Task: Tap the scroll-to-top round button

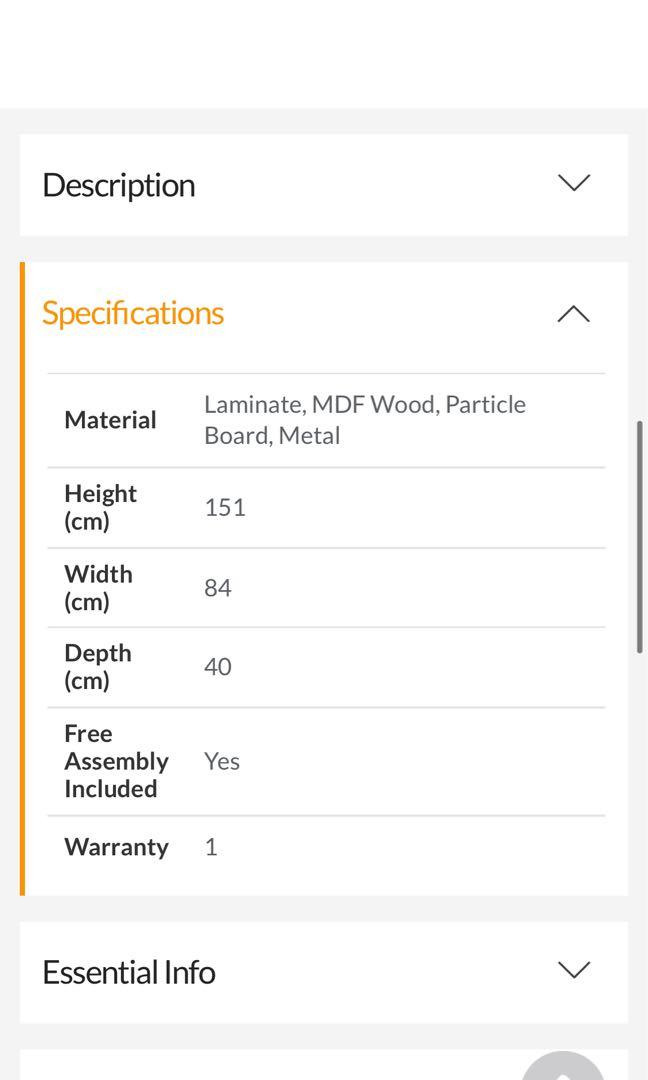Action: pyautogui.click(x=563, y=1066)
